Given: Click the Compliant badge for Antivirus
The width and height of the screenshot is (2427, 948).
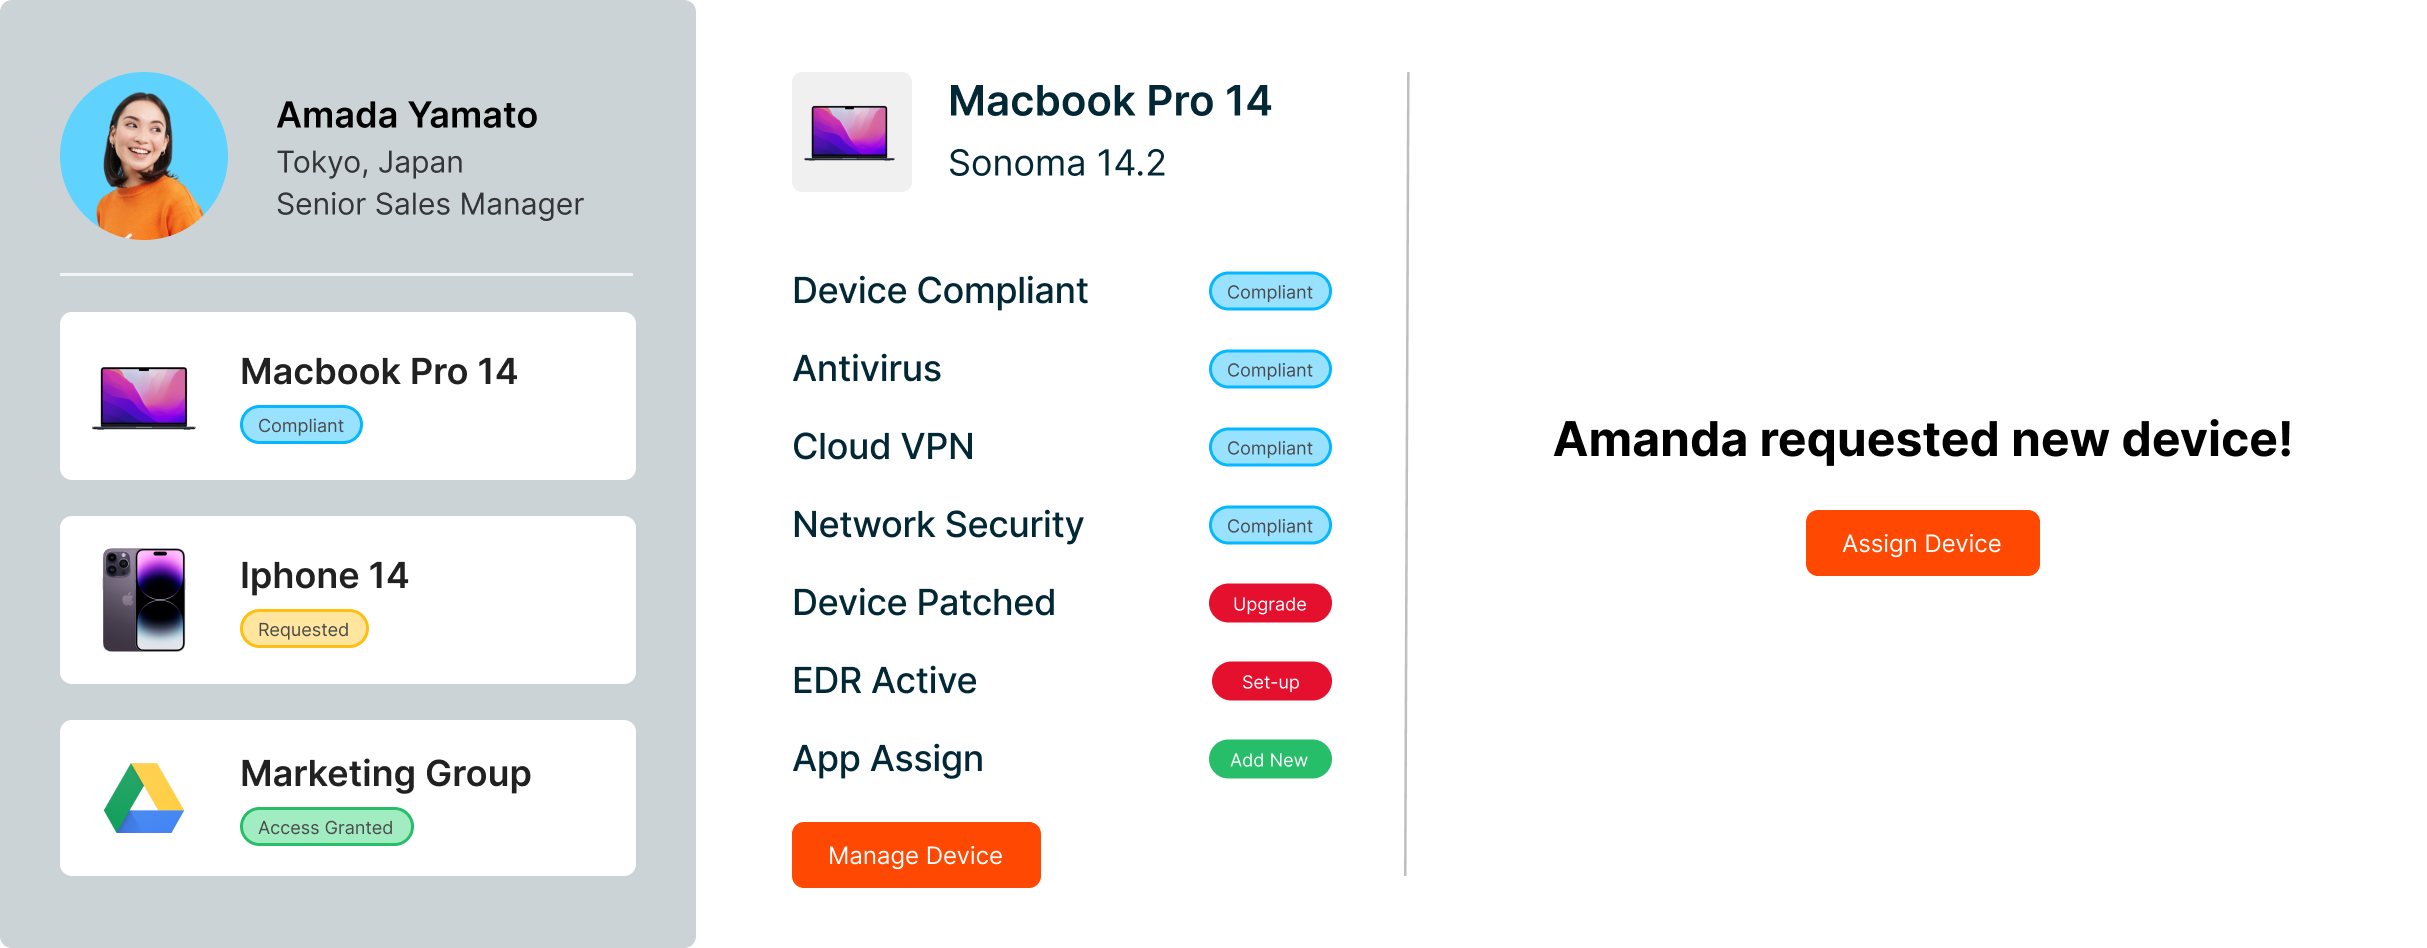Looking at the screenshot, I should point(1269,370).
